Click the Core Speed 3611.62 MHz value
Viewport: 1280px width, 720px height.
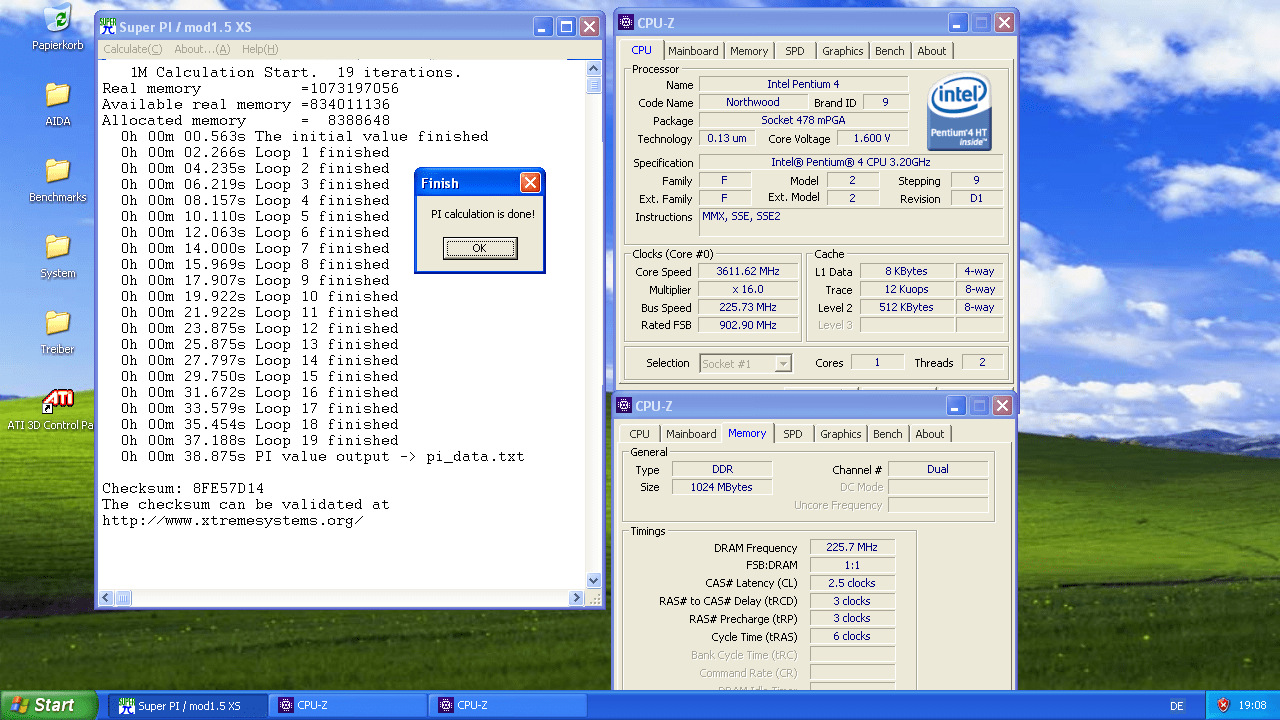click(x=747, y=272)
